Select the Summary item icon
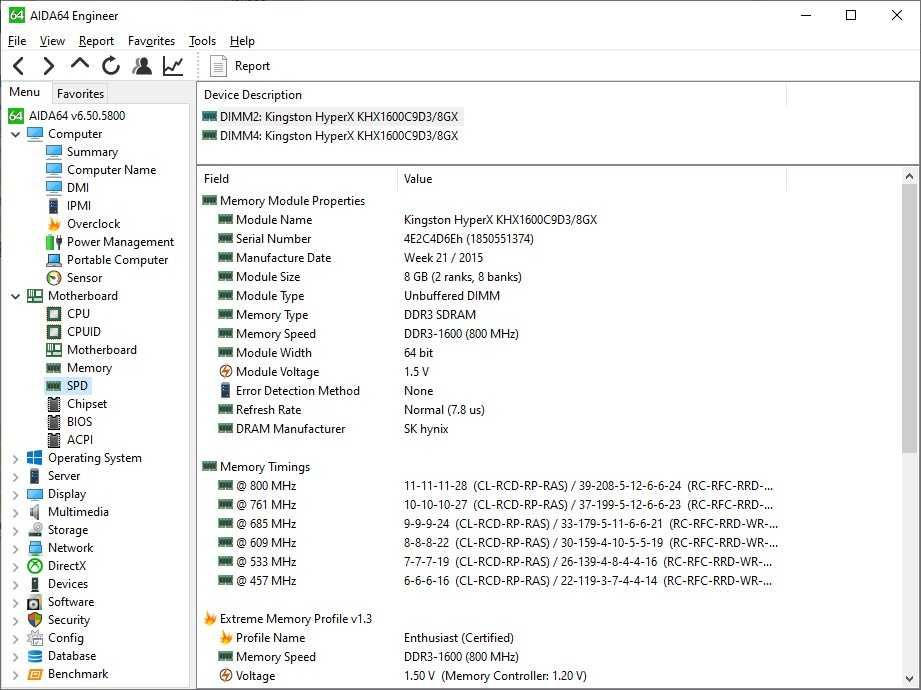Screen dimensions: 921x690 coord(54,152)
